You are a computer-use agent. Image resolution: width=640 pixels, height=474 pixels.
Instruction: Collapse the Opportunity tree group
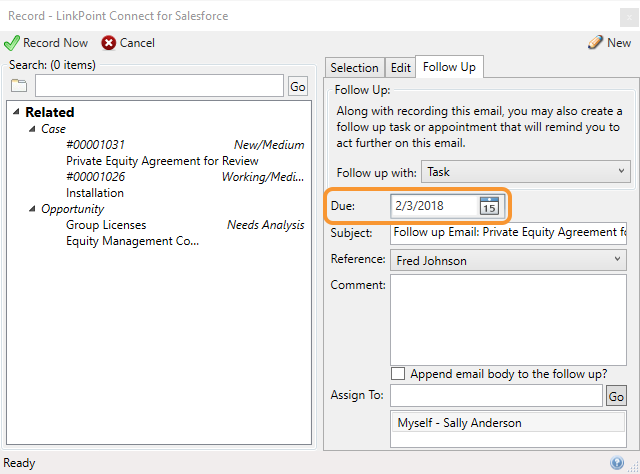coord(32,209)
